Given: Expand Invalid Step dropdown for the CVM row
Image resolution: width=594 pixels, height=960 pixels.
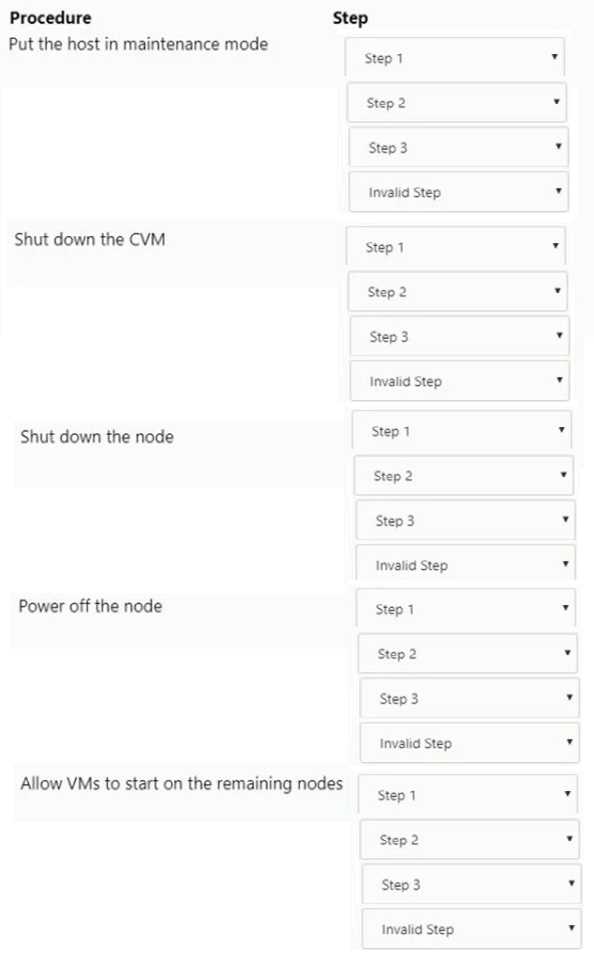Looking at the screenshot, I should click(x=459, y=381).
